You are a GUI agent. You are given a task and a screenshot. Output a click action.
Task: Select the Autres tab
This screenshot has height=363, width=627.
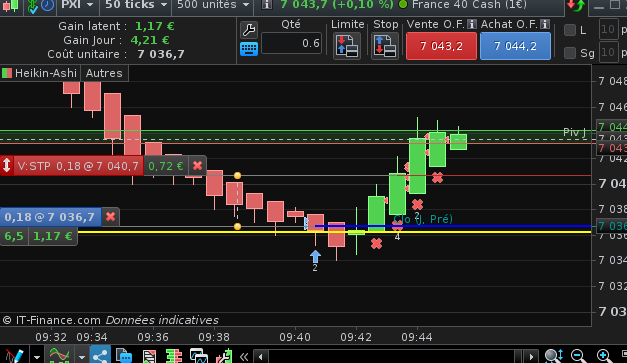[x=104, y=73]
